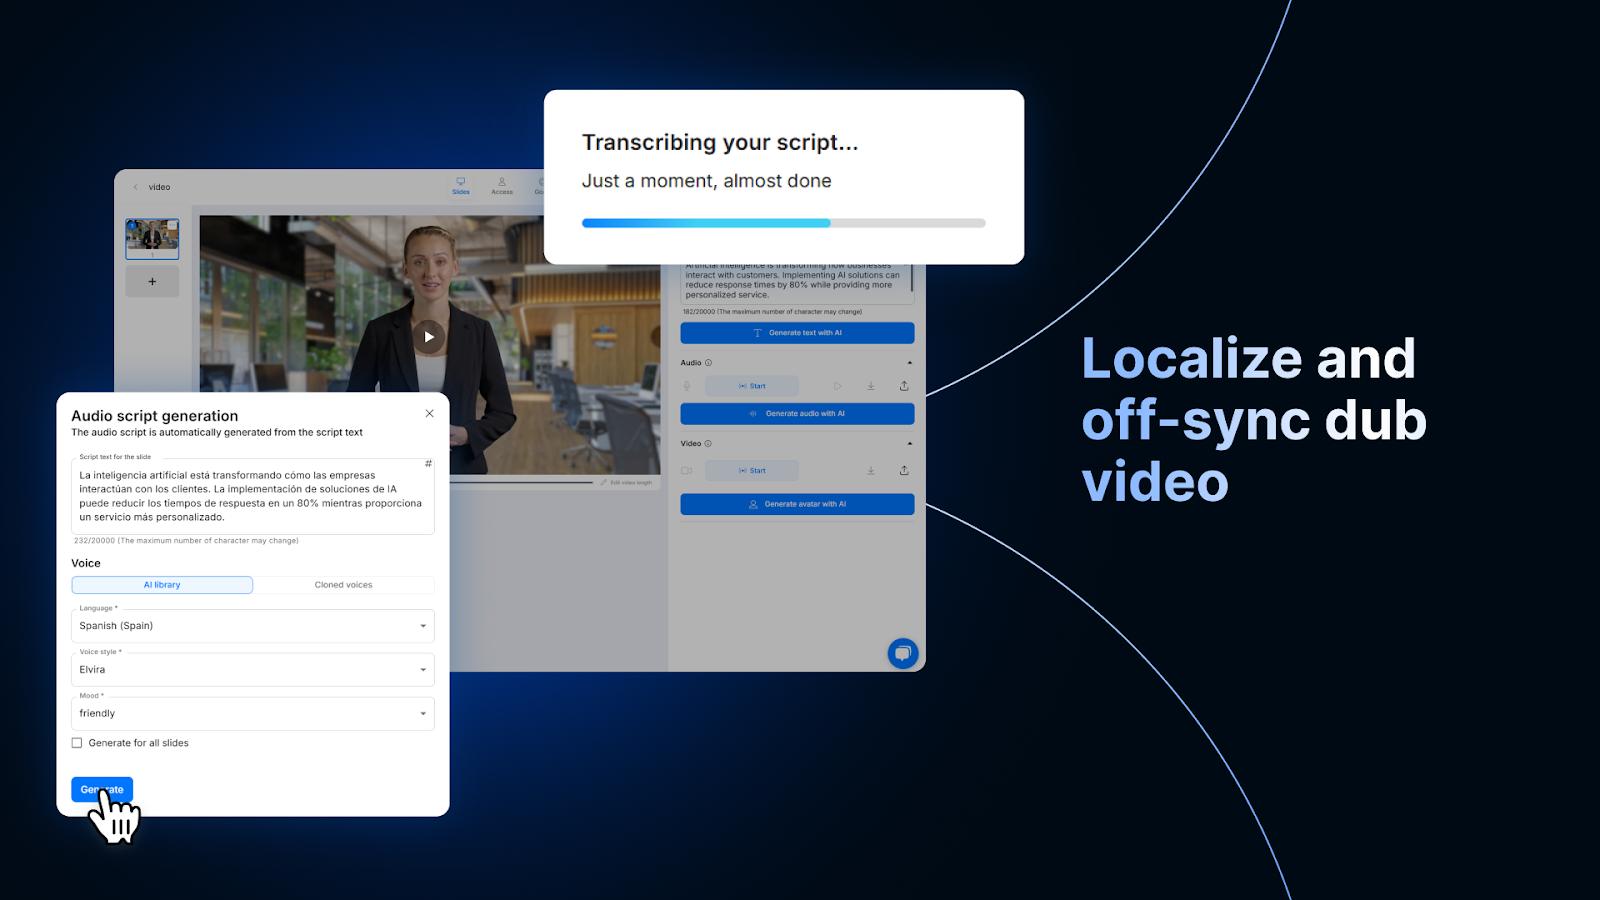The image size is (1600, 900).
Task: Click the transcribing progress bar
Action: tap(783, 223)
